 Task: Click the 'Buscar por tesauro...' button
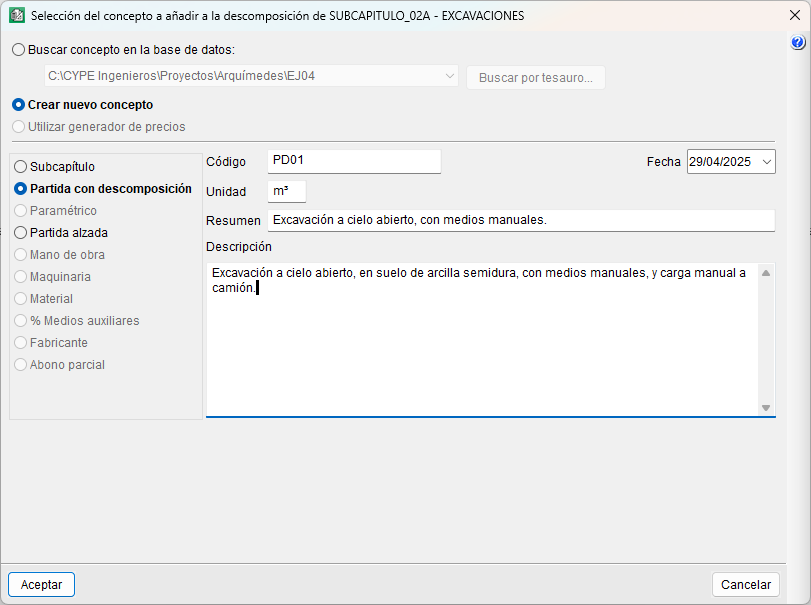536,78
